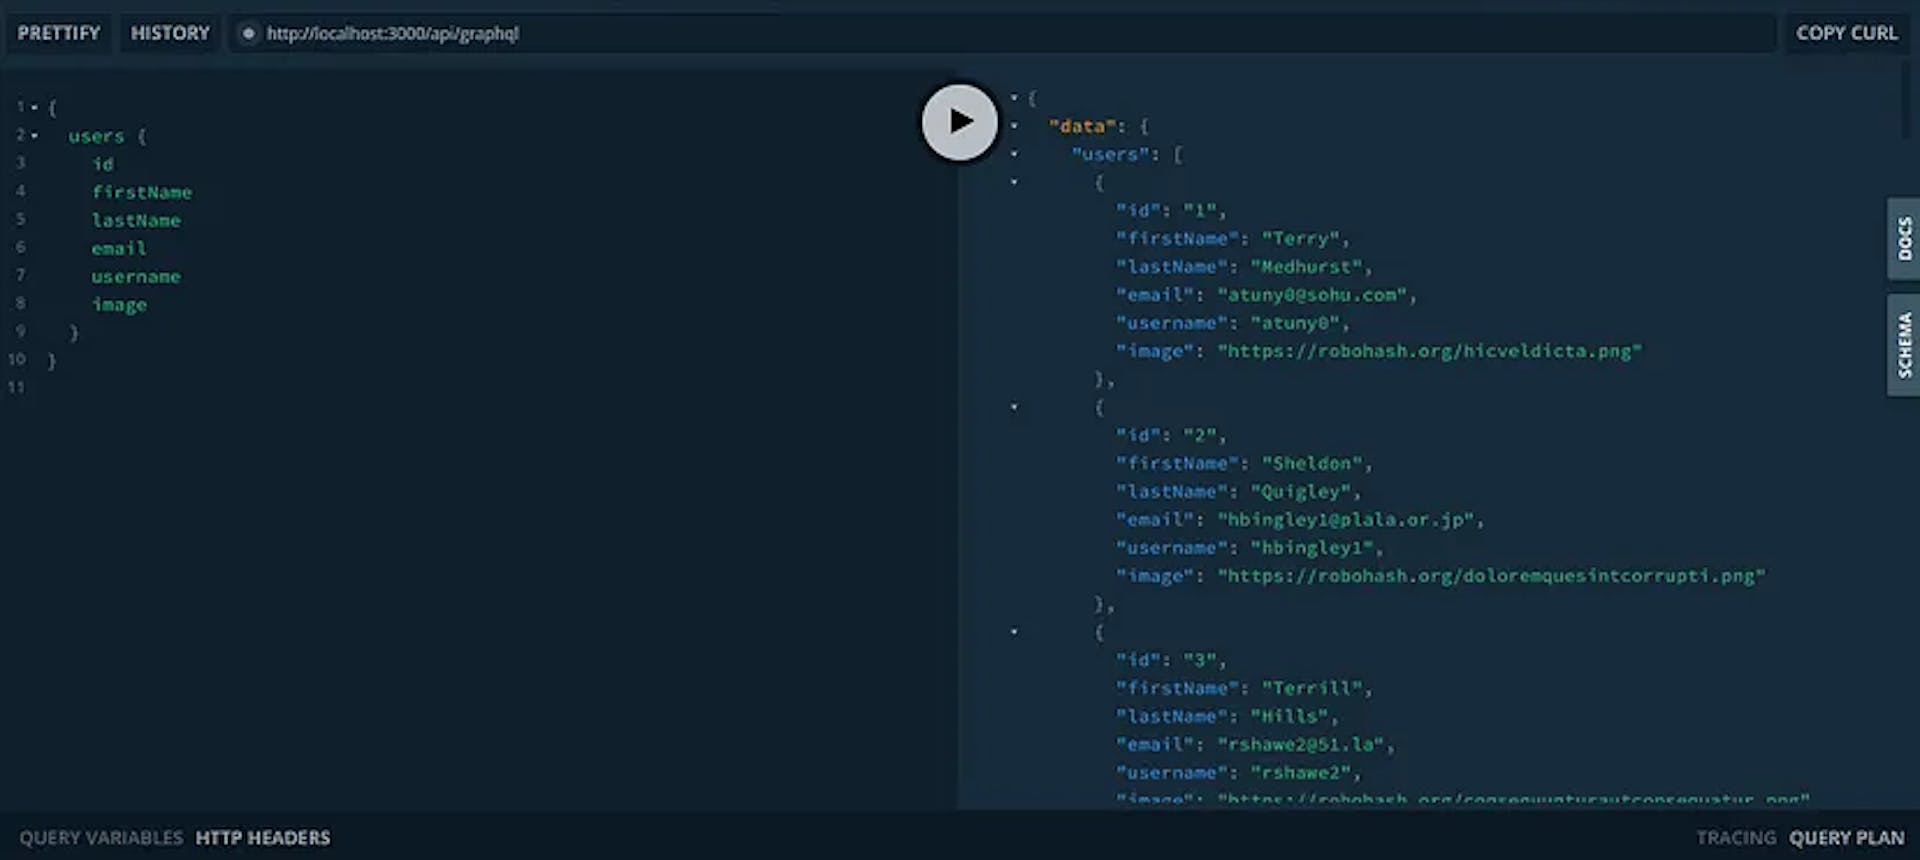The height and width of the screenshot is (860, 1920).
Task: Click the "rshawe2" username value
Action: point(1300,773)
